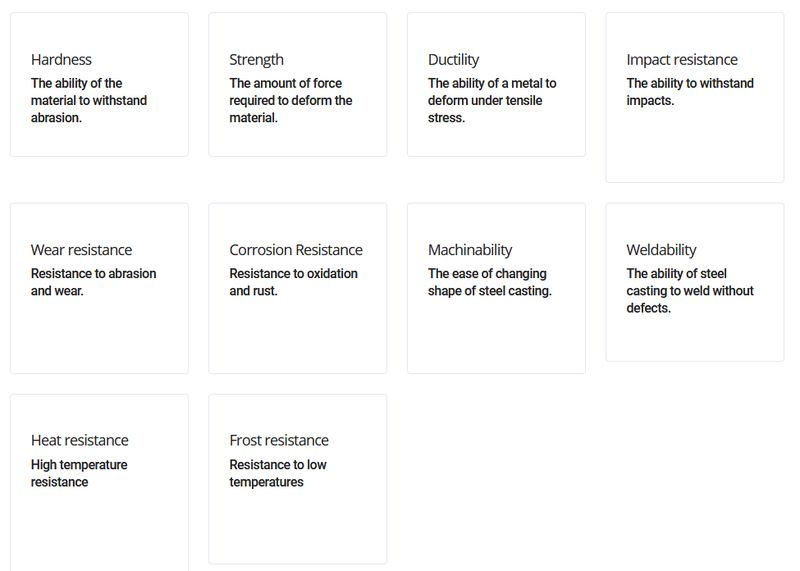The width and height of the screenshot is (800, 571).
Task: Click the Hardness description about withstanding abrasion
Action: pos(89,101)
